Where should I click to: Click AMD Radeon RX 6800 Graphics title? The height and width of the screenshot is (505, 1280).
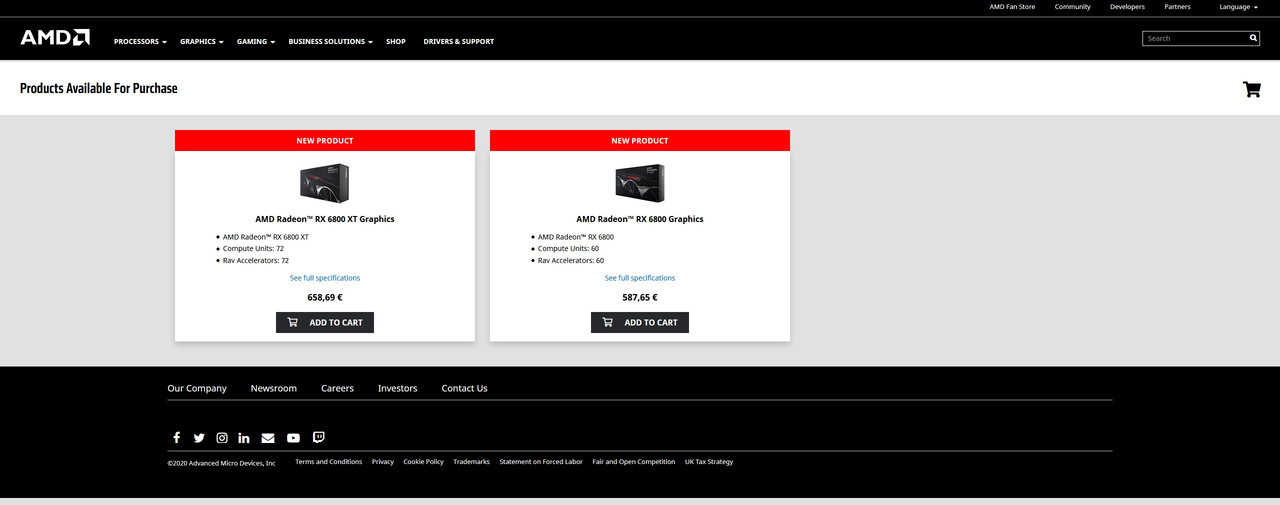point(640,219)
